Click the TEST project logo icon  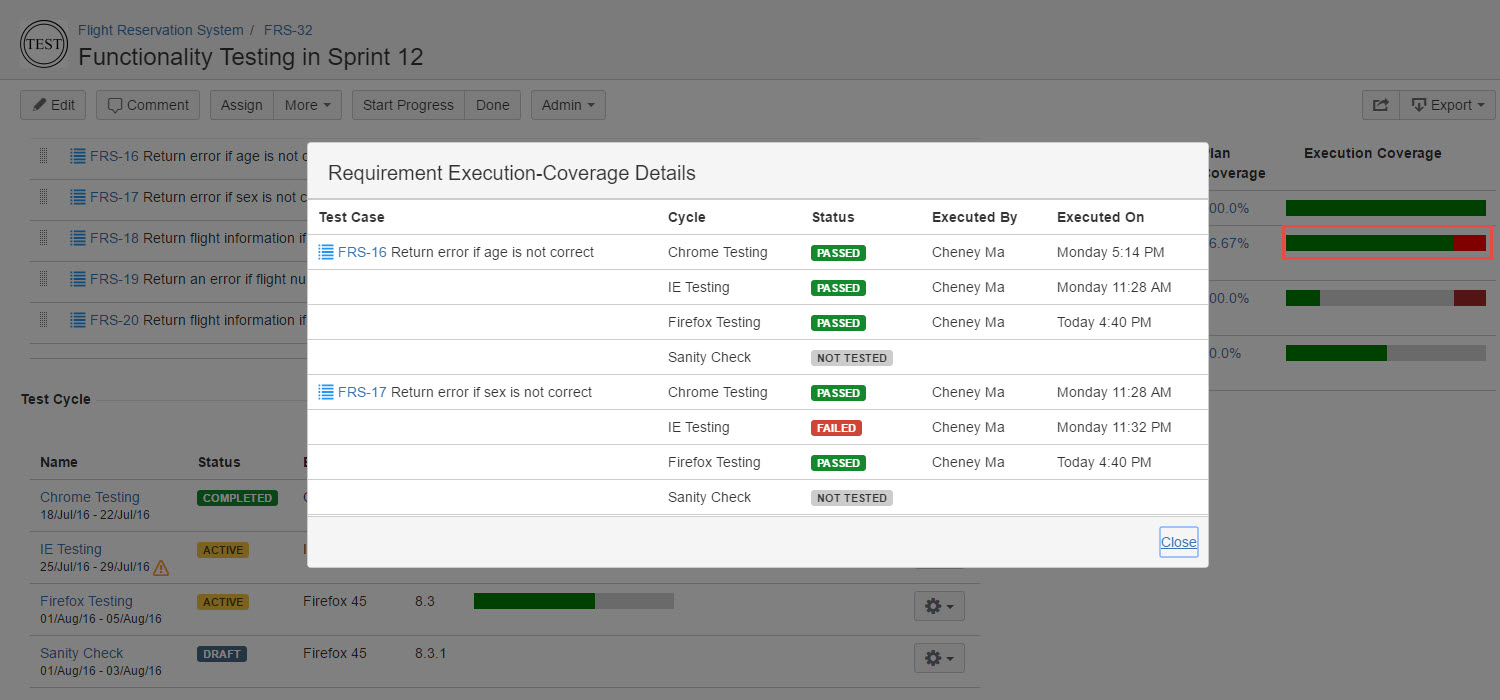(44, 45)
